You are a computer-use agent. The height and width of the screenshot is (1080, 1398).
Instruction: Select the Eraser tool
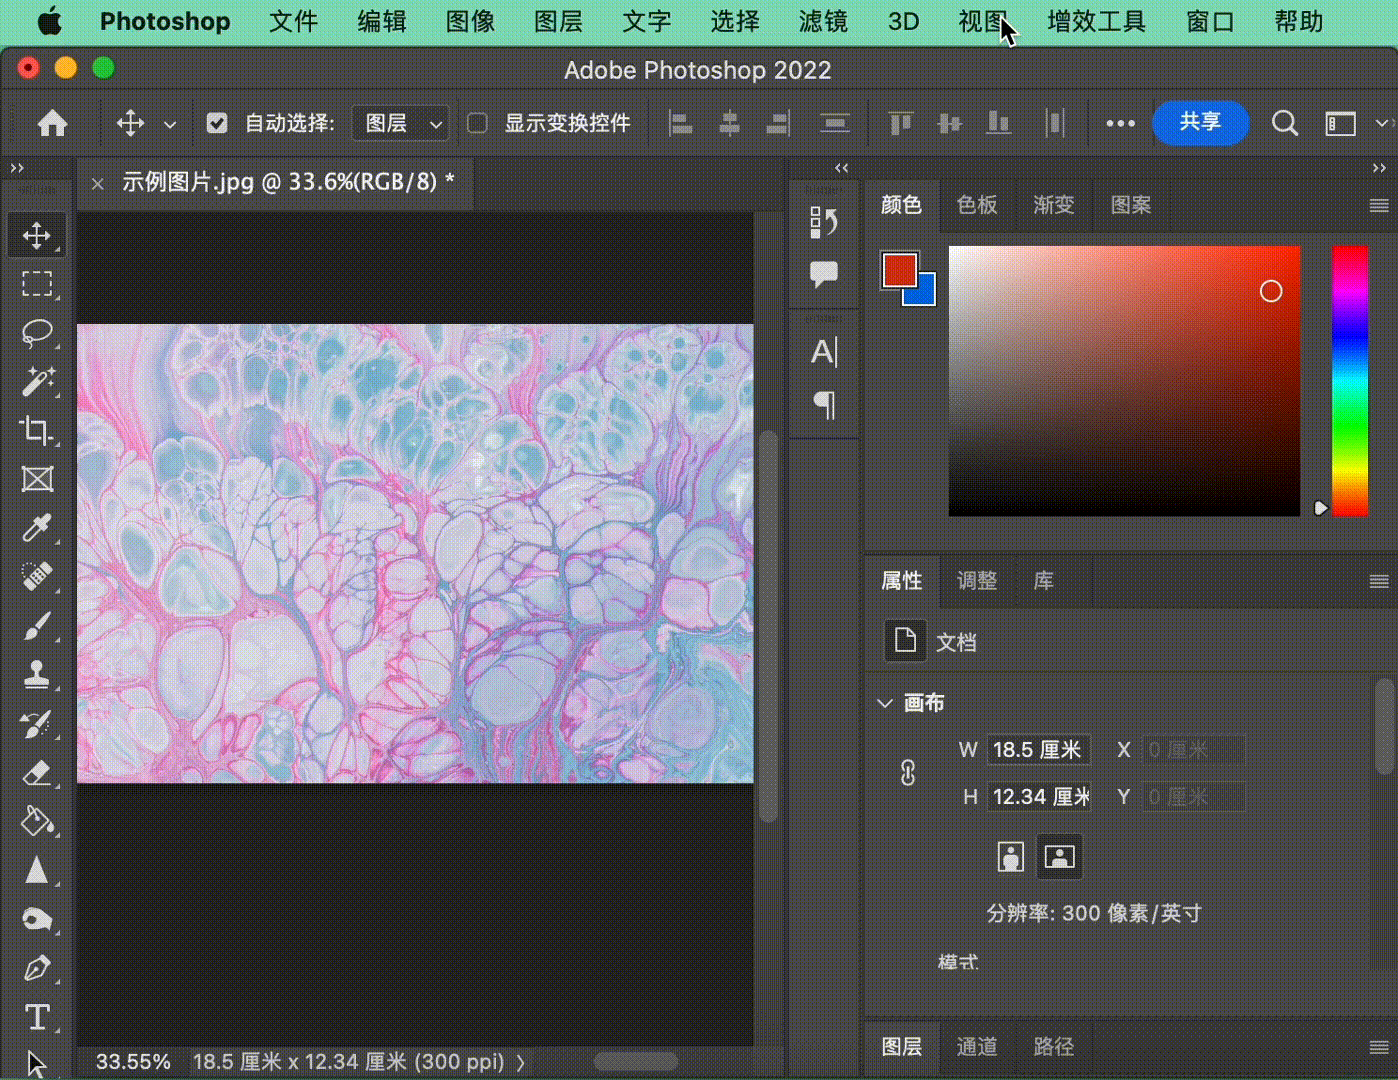pyautogui.click(x=37, y=773)
